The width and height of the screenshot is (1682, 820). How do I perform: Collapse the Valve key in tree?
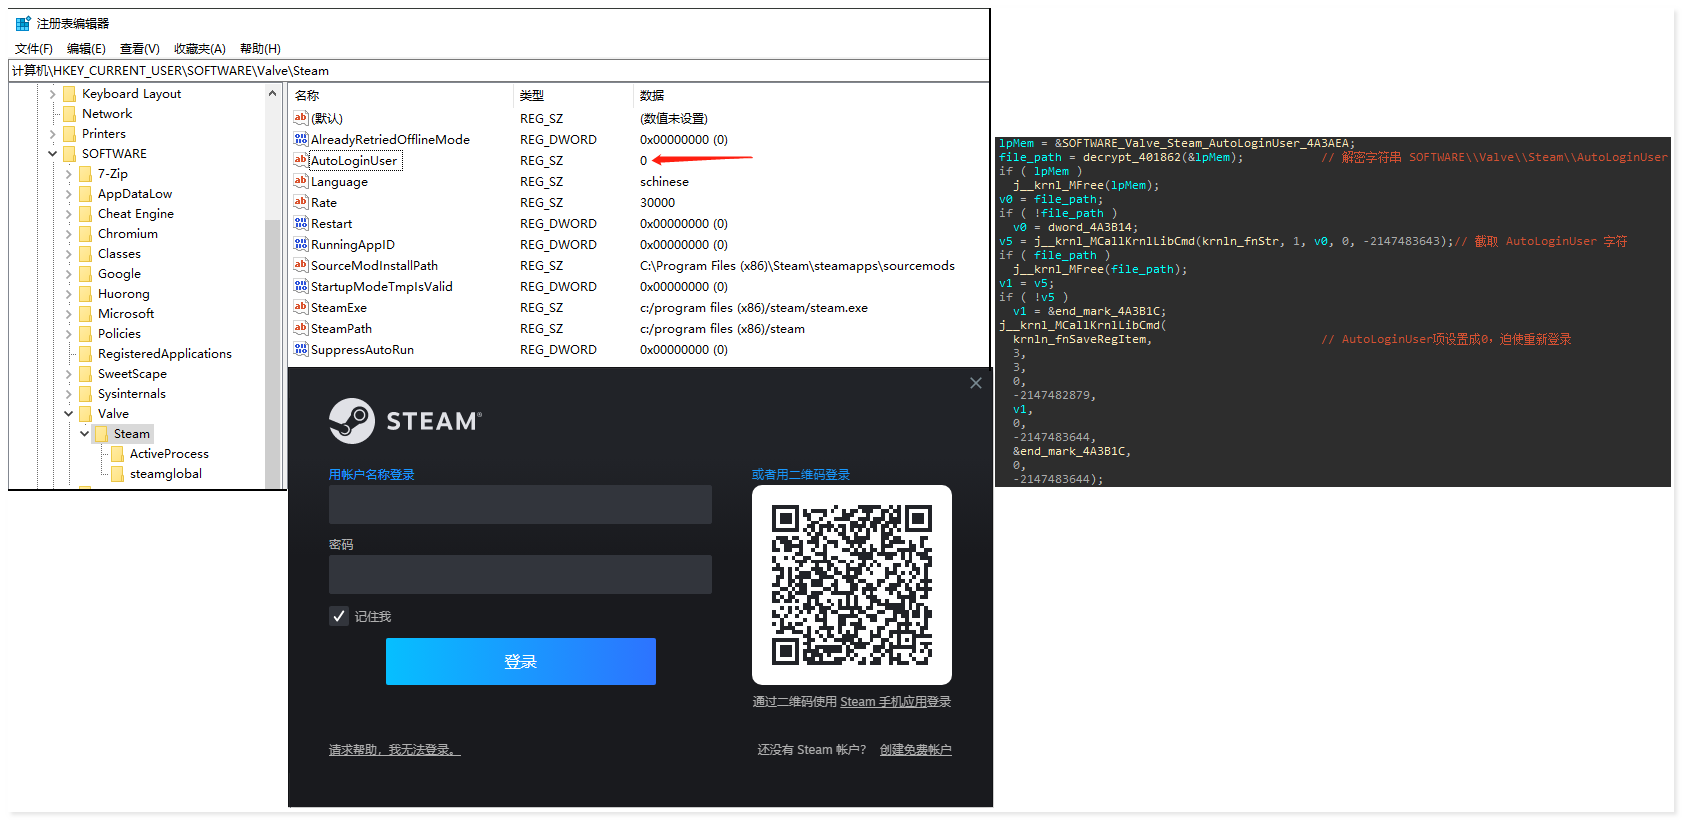coord(69,413)
